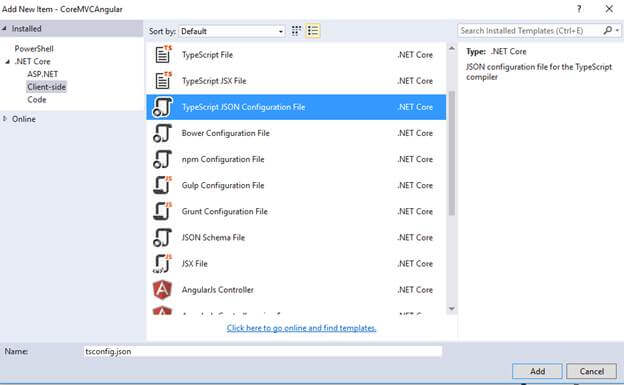
Task: Click the npm Configuration File icon
Action: coord(163,159)
